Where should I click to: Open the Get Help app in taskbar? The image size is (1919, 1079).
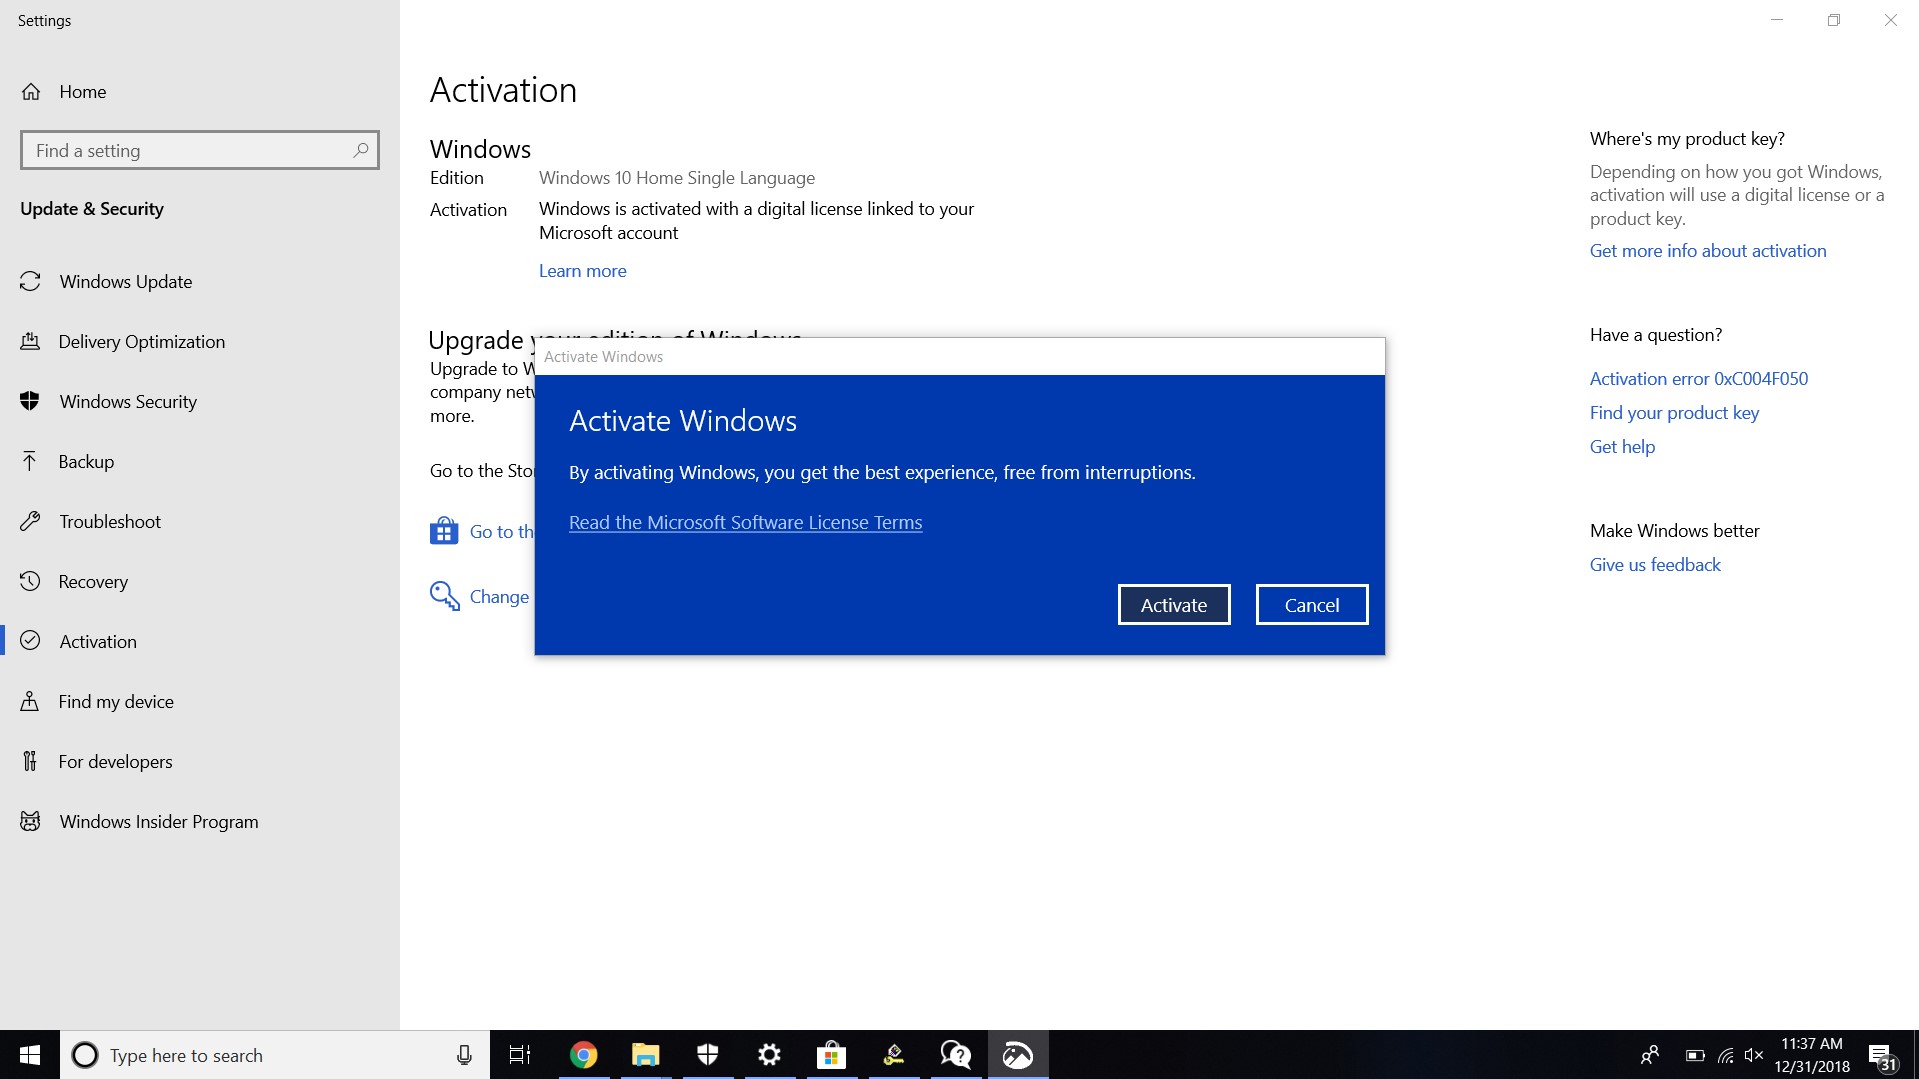(955, 1055)
